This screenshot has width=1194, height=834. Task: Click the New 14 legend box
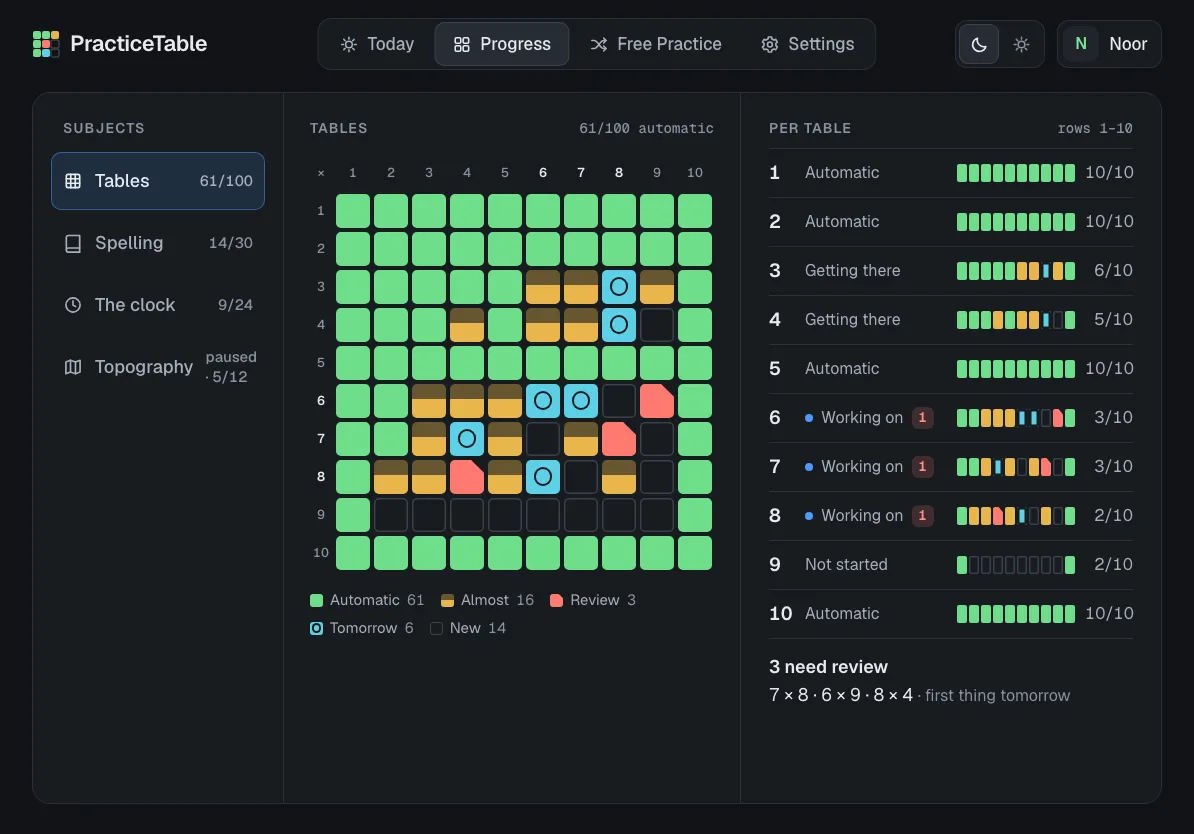pos(436,628)
